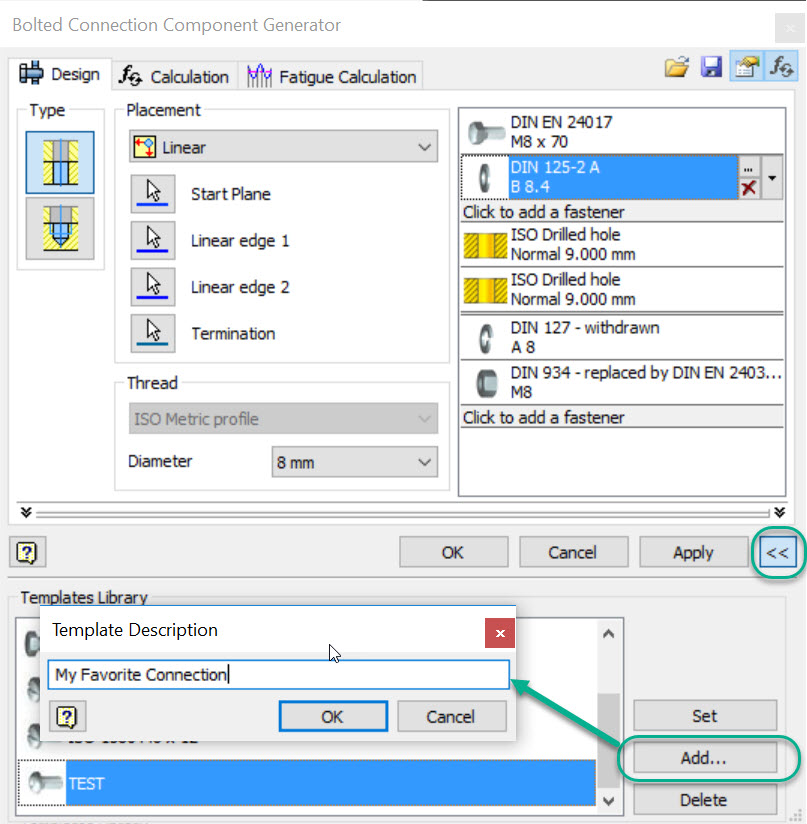This screenshot has height=824, width=807.
Task: Open the ISO Metric profile thread dropdown
Action: [x=283, y=419]
